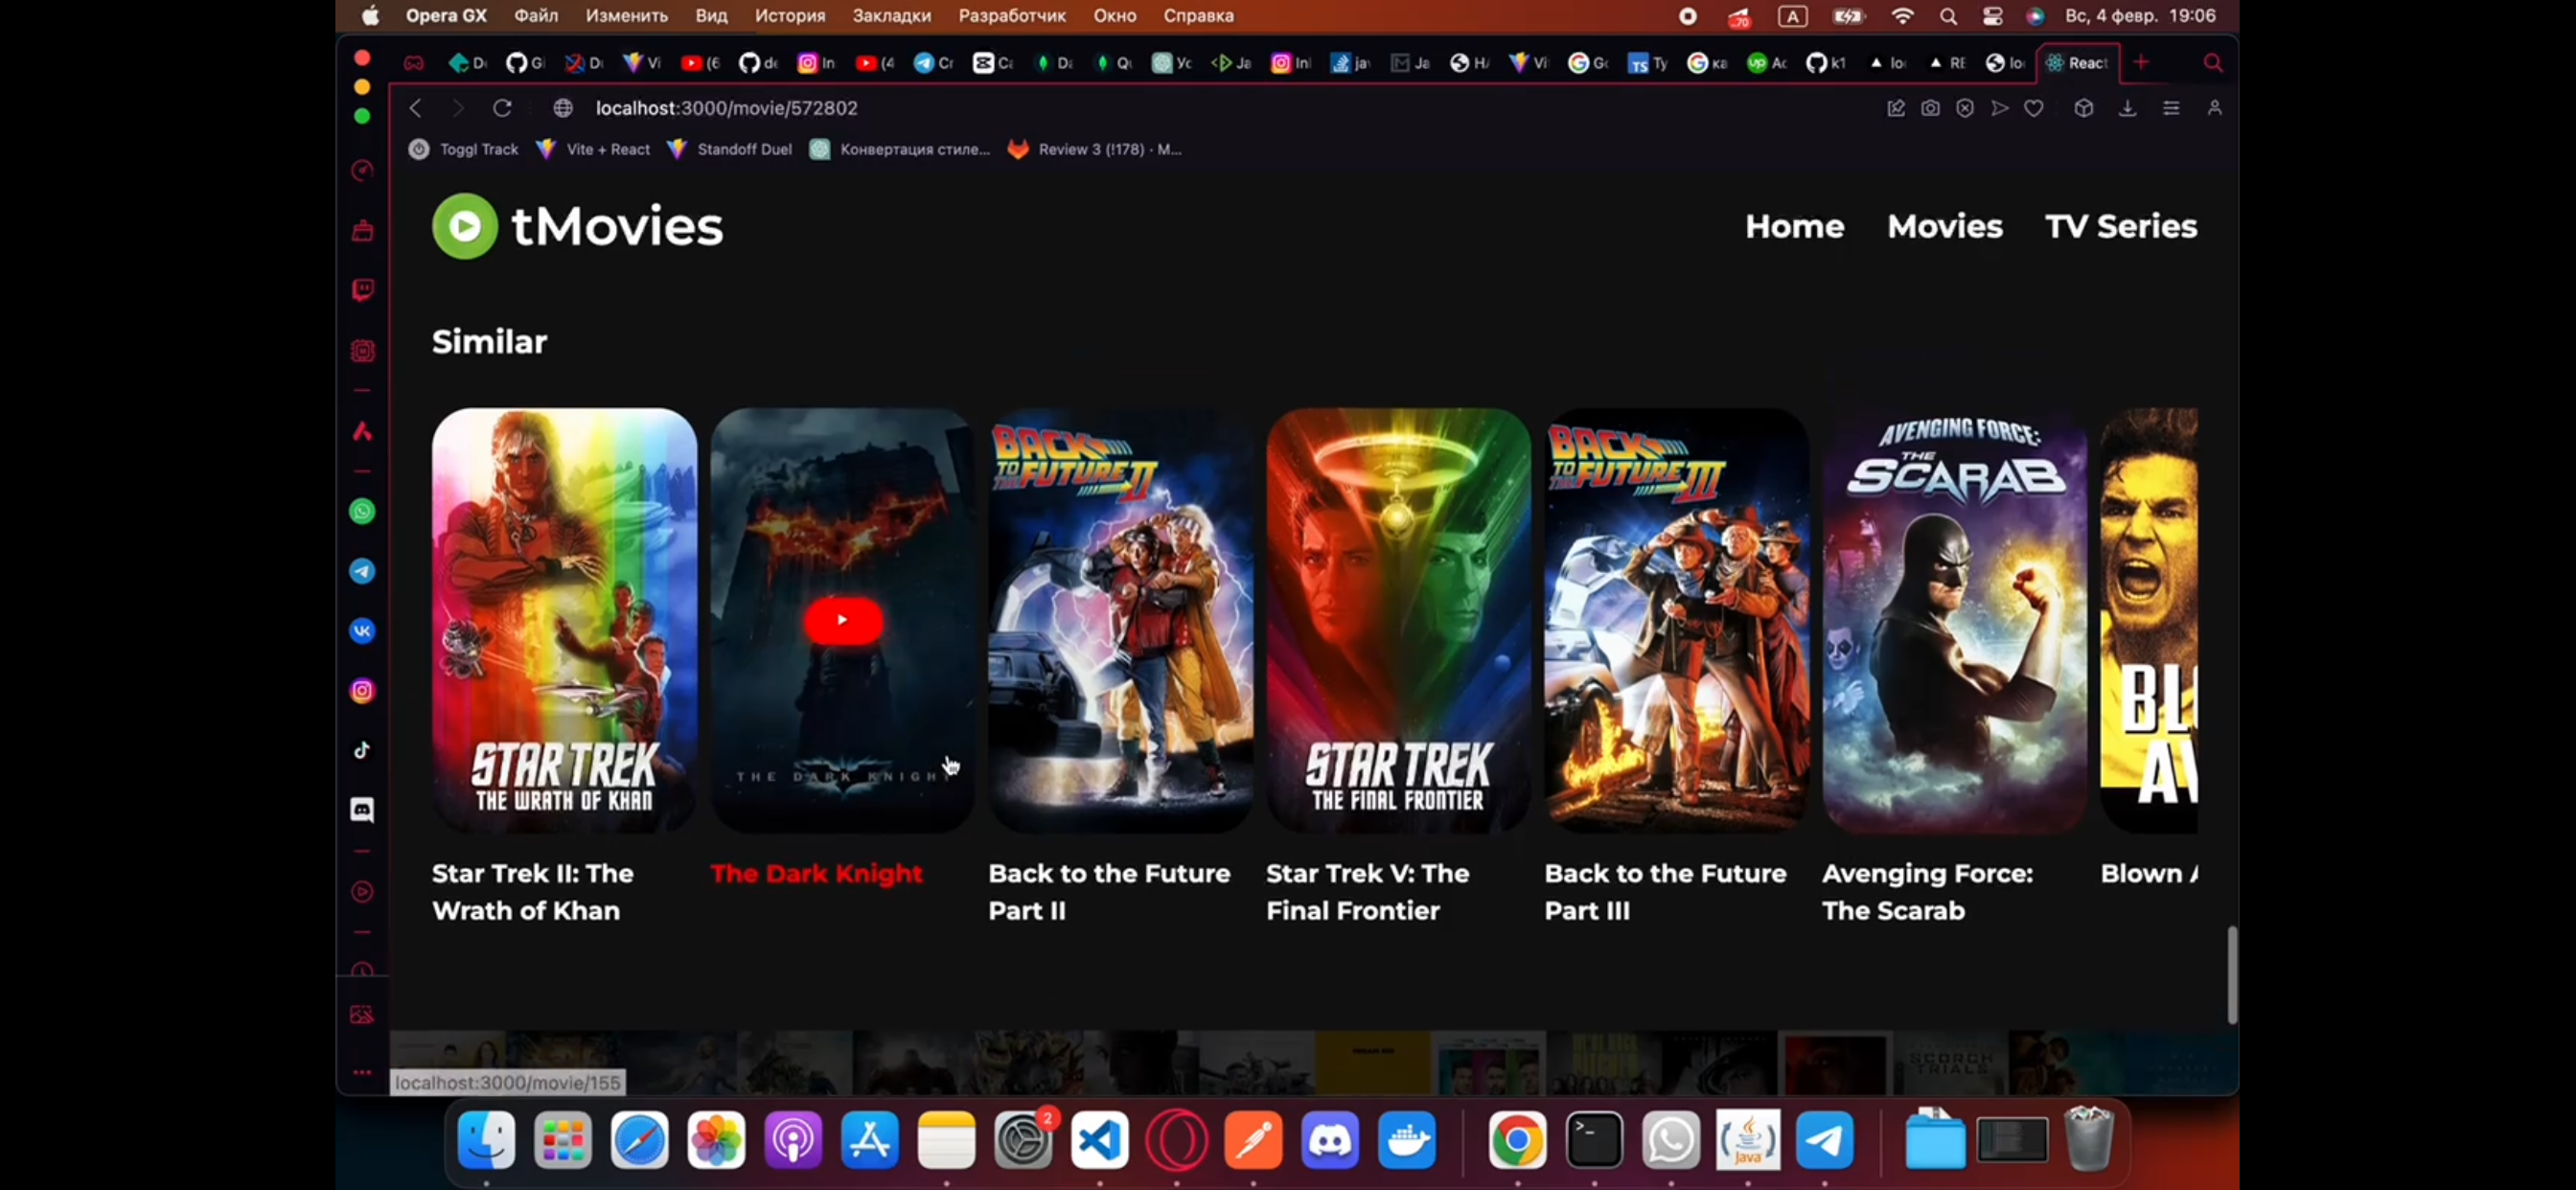This screenshot has width=2576, height=1190.
Task: Open Back to the Future Part III poster
Action: [x=1676, y=620]
